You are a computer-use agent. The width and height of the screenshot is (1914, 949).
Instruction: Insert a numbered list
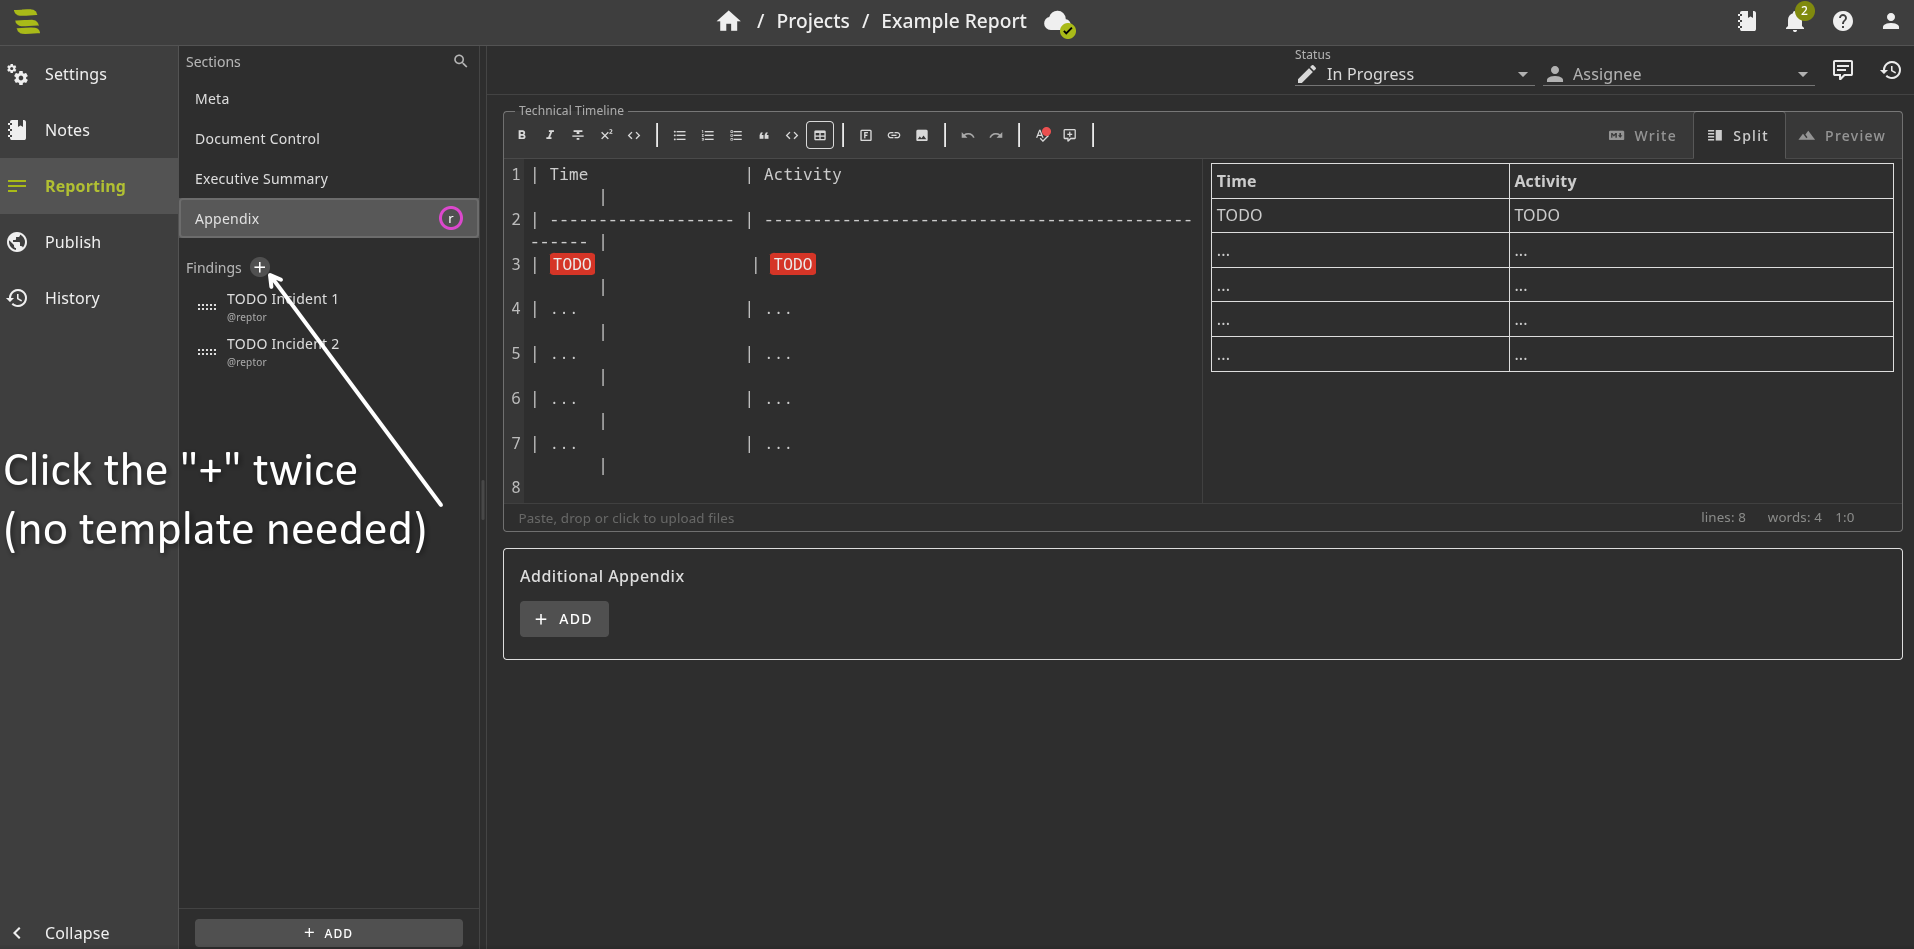pyautogui.click(x=707, y=135)
